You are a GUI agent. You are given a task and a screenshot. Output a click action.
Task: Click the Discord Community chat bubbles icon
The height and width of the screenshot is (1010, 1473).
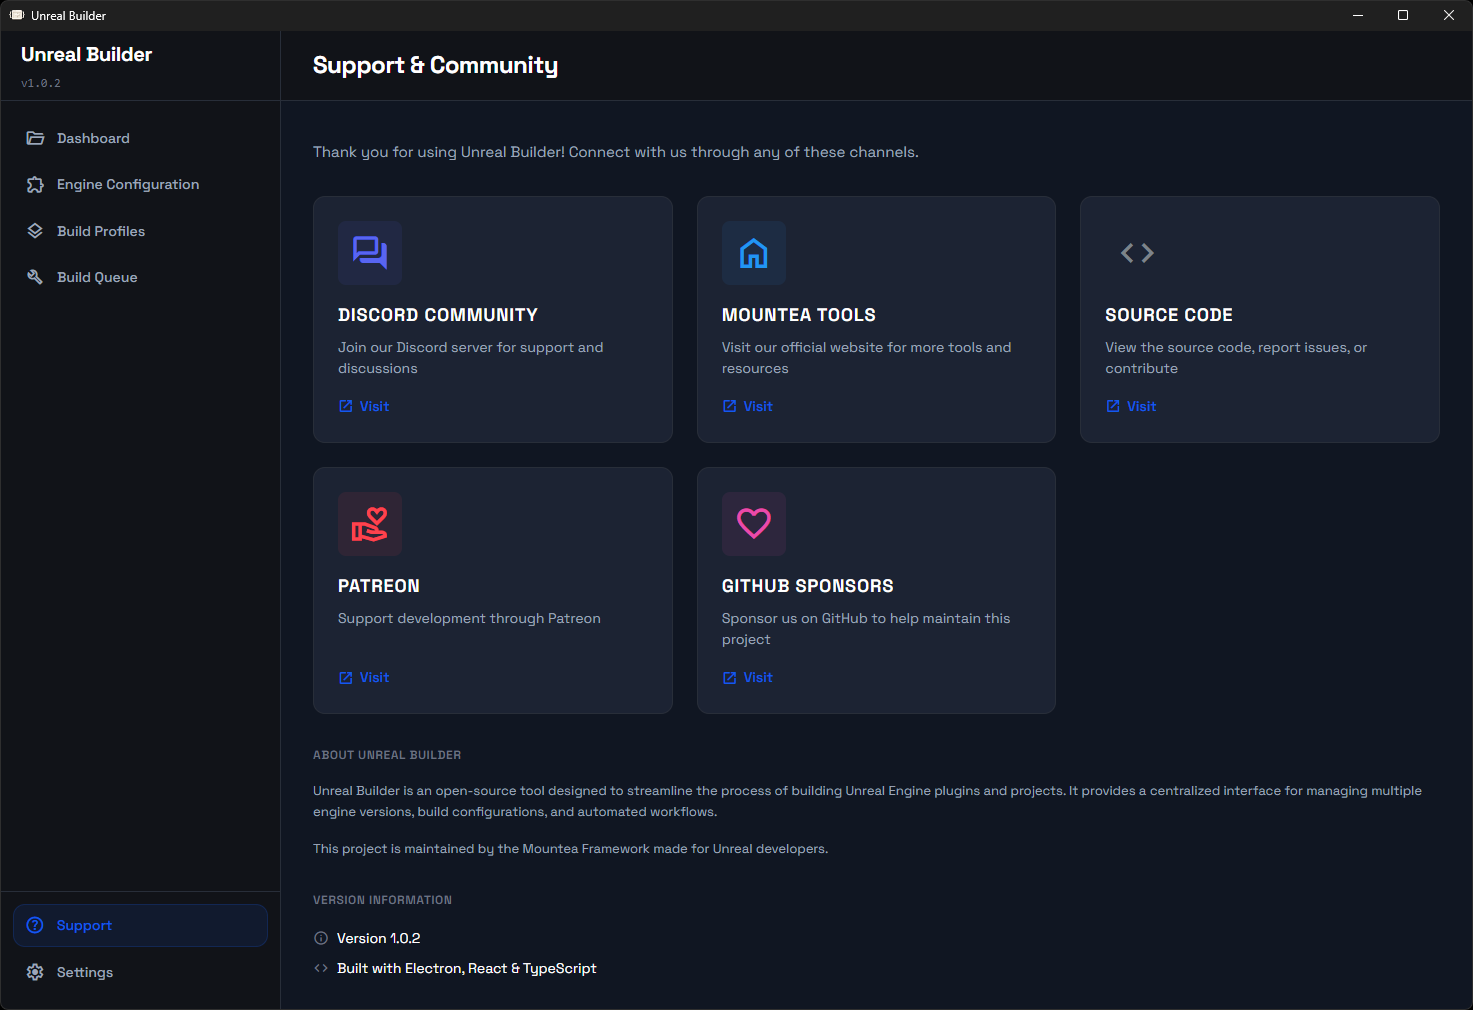click(370, 253)
